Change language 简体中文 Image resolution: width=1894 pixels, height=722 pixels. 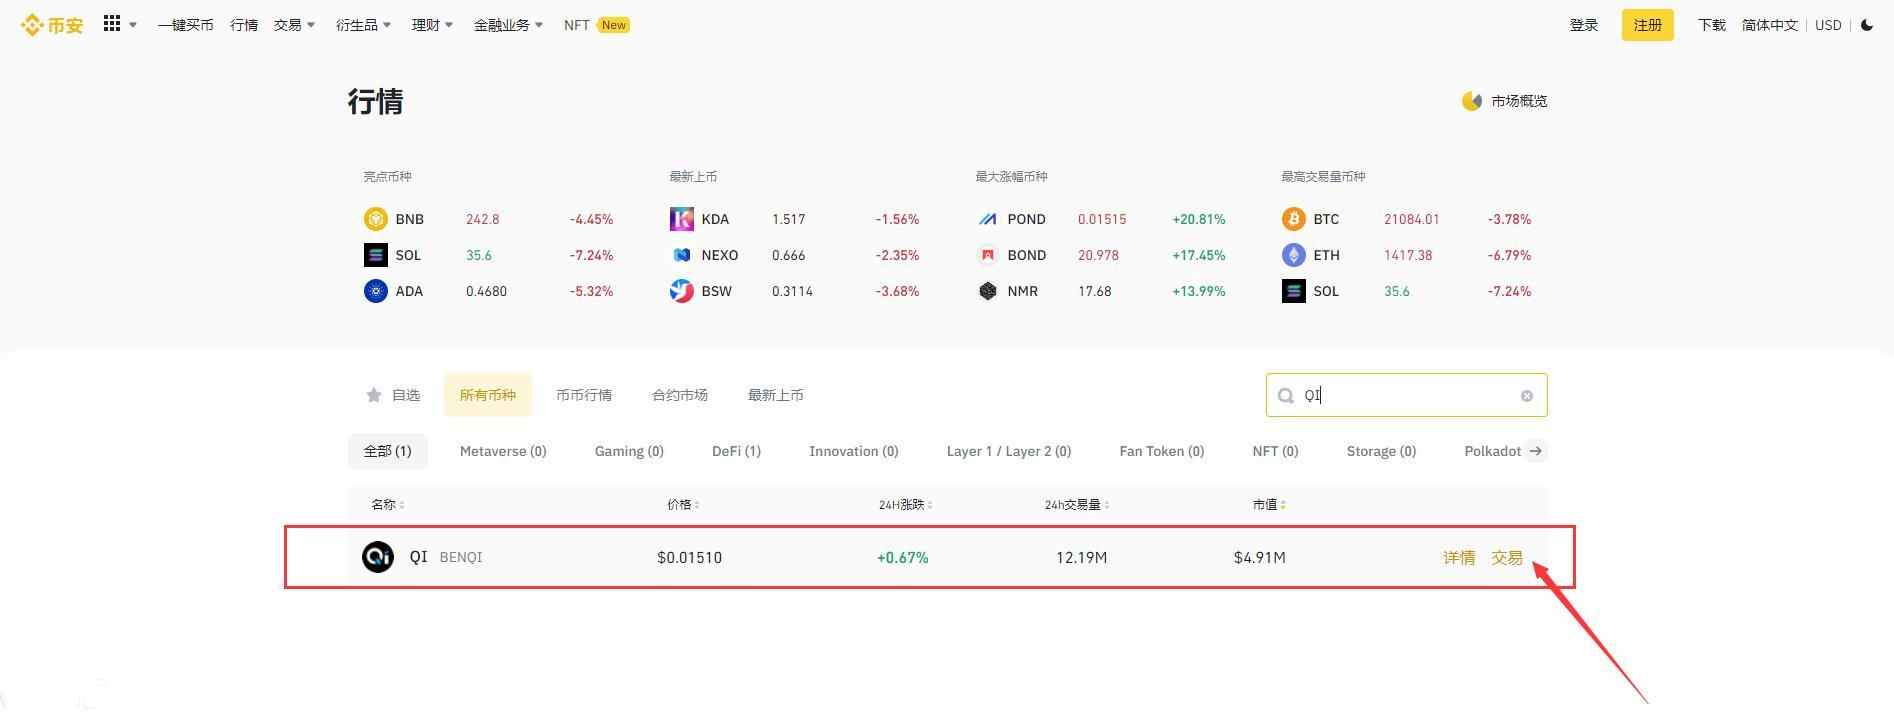(x=1770, y=25)
